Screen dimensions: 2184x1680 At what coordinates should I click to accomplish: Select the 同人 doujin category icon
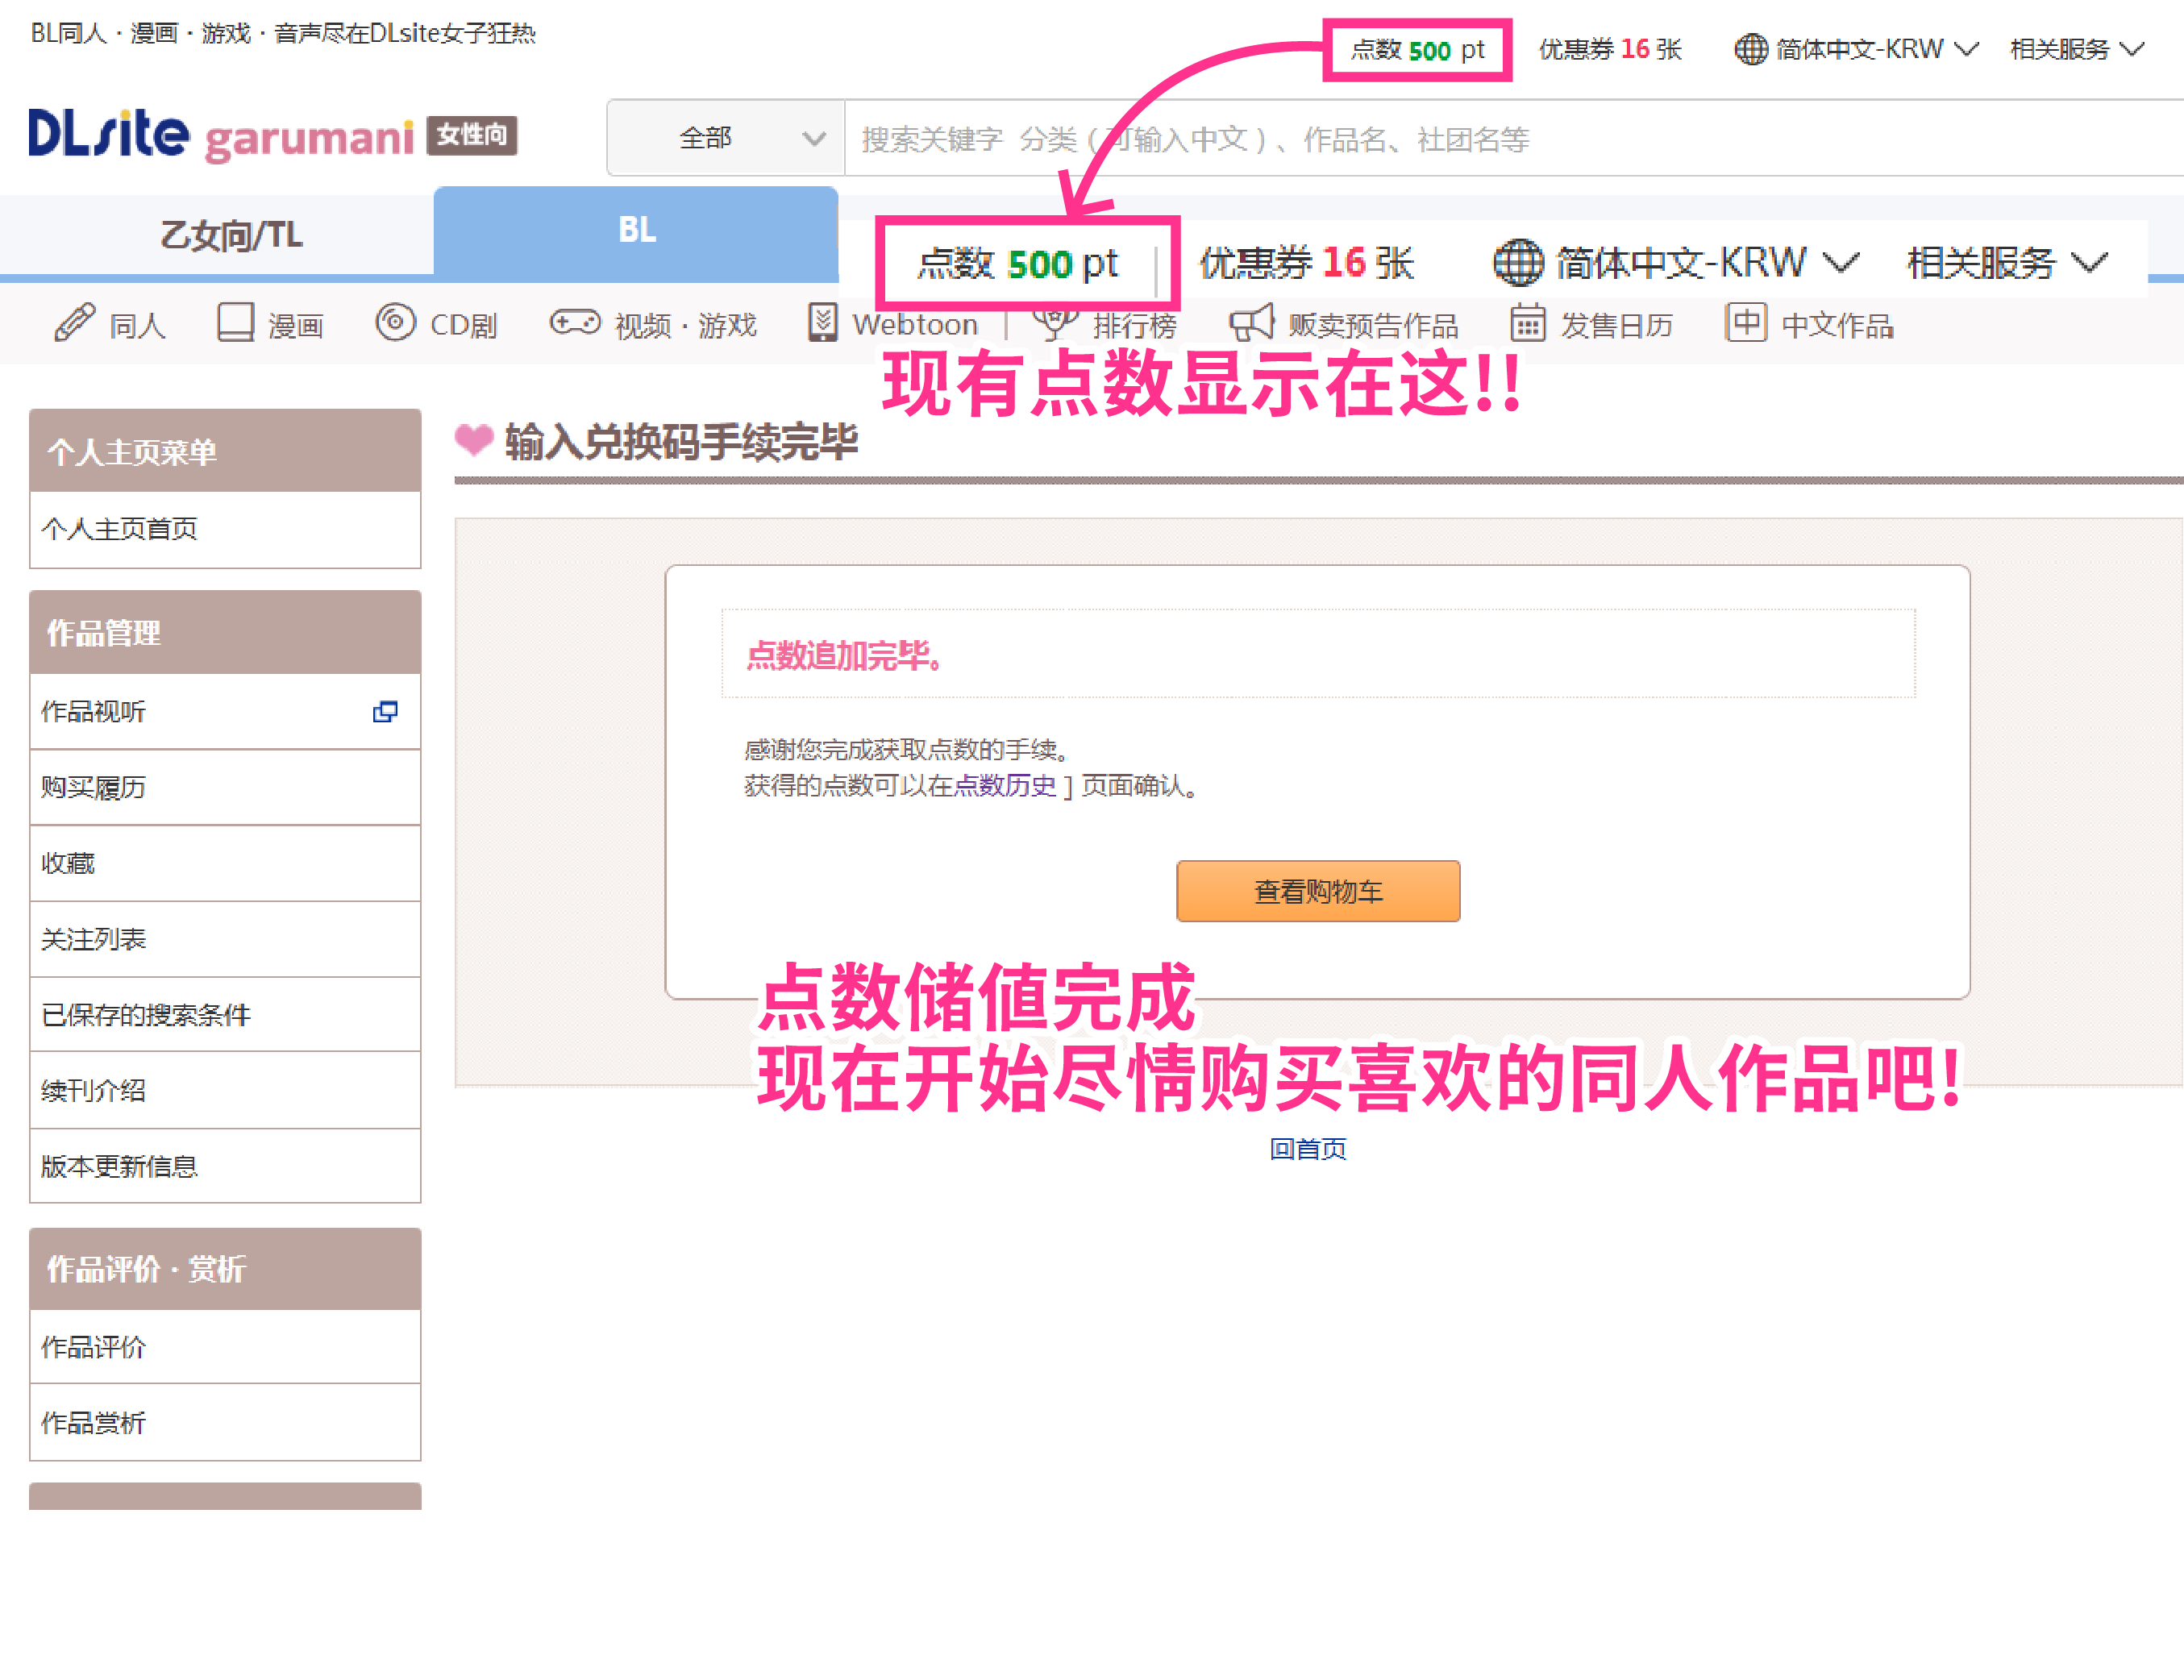(x=74, y=323)
